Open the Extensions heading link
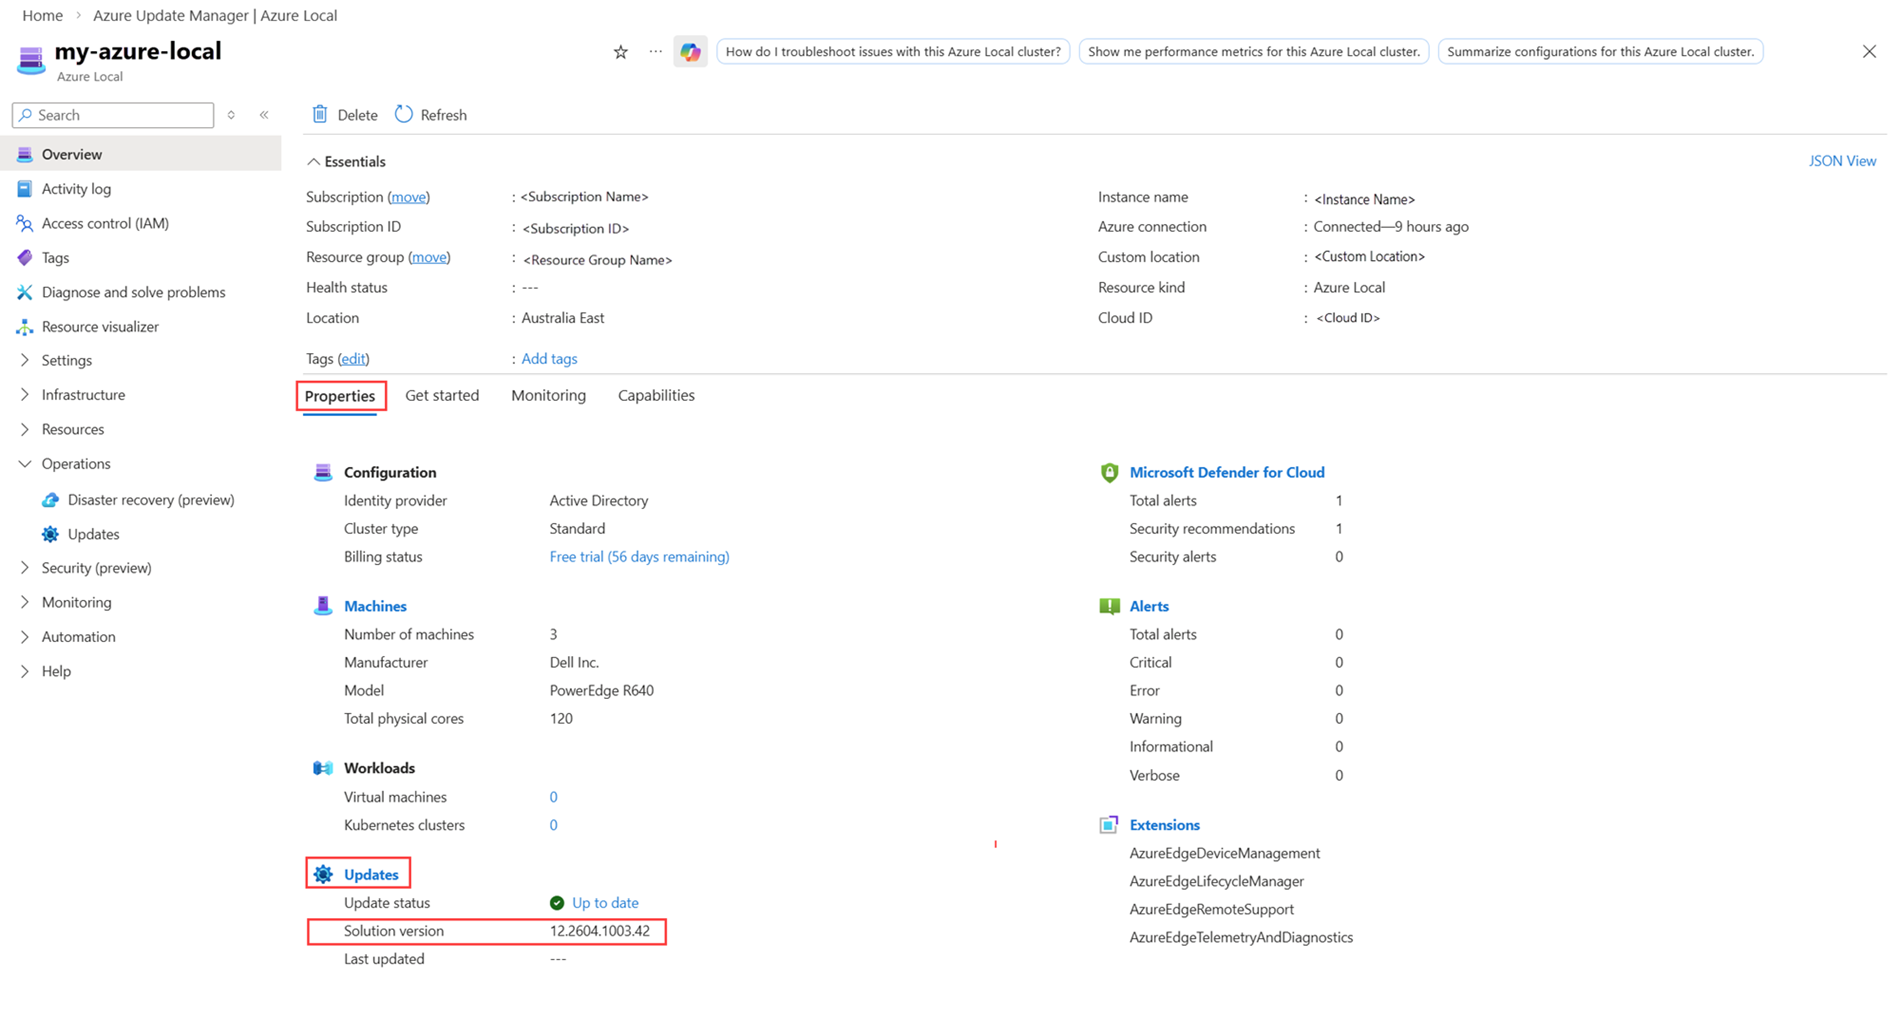1900x1016 pixels. coord(1164,825)
